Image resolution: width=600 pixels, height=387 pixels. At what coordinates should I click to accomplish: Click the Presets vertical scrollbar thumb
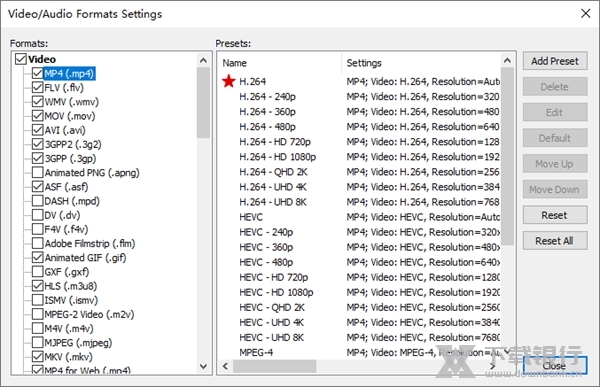pos(507,156)
